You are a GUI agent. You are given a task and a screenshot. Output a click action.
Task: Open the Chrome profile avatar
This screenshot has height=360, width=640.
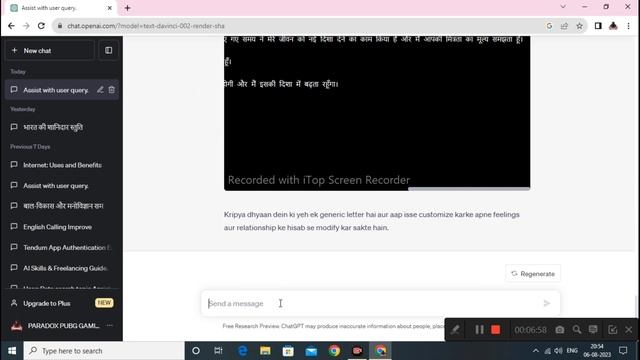point(613,26)
